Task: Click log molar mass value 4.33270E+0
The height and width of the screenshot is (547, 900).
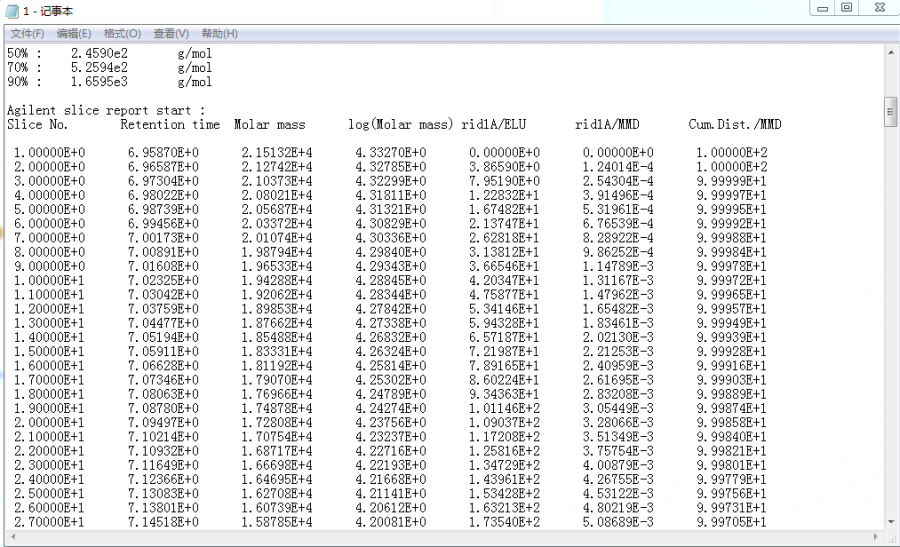Action: (x=390, y=153)
